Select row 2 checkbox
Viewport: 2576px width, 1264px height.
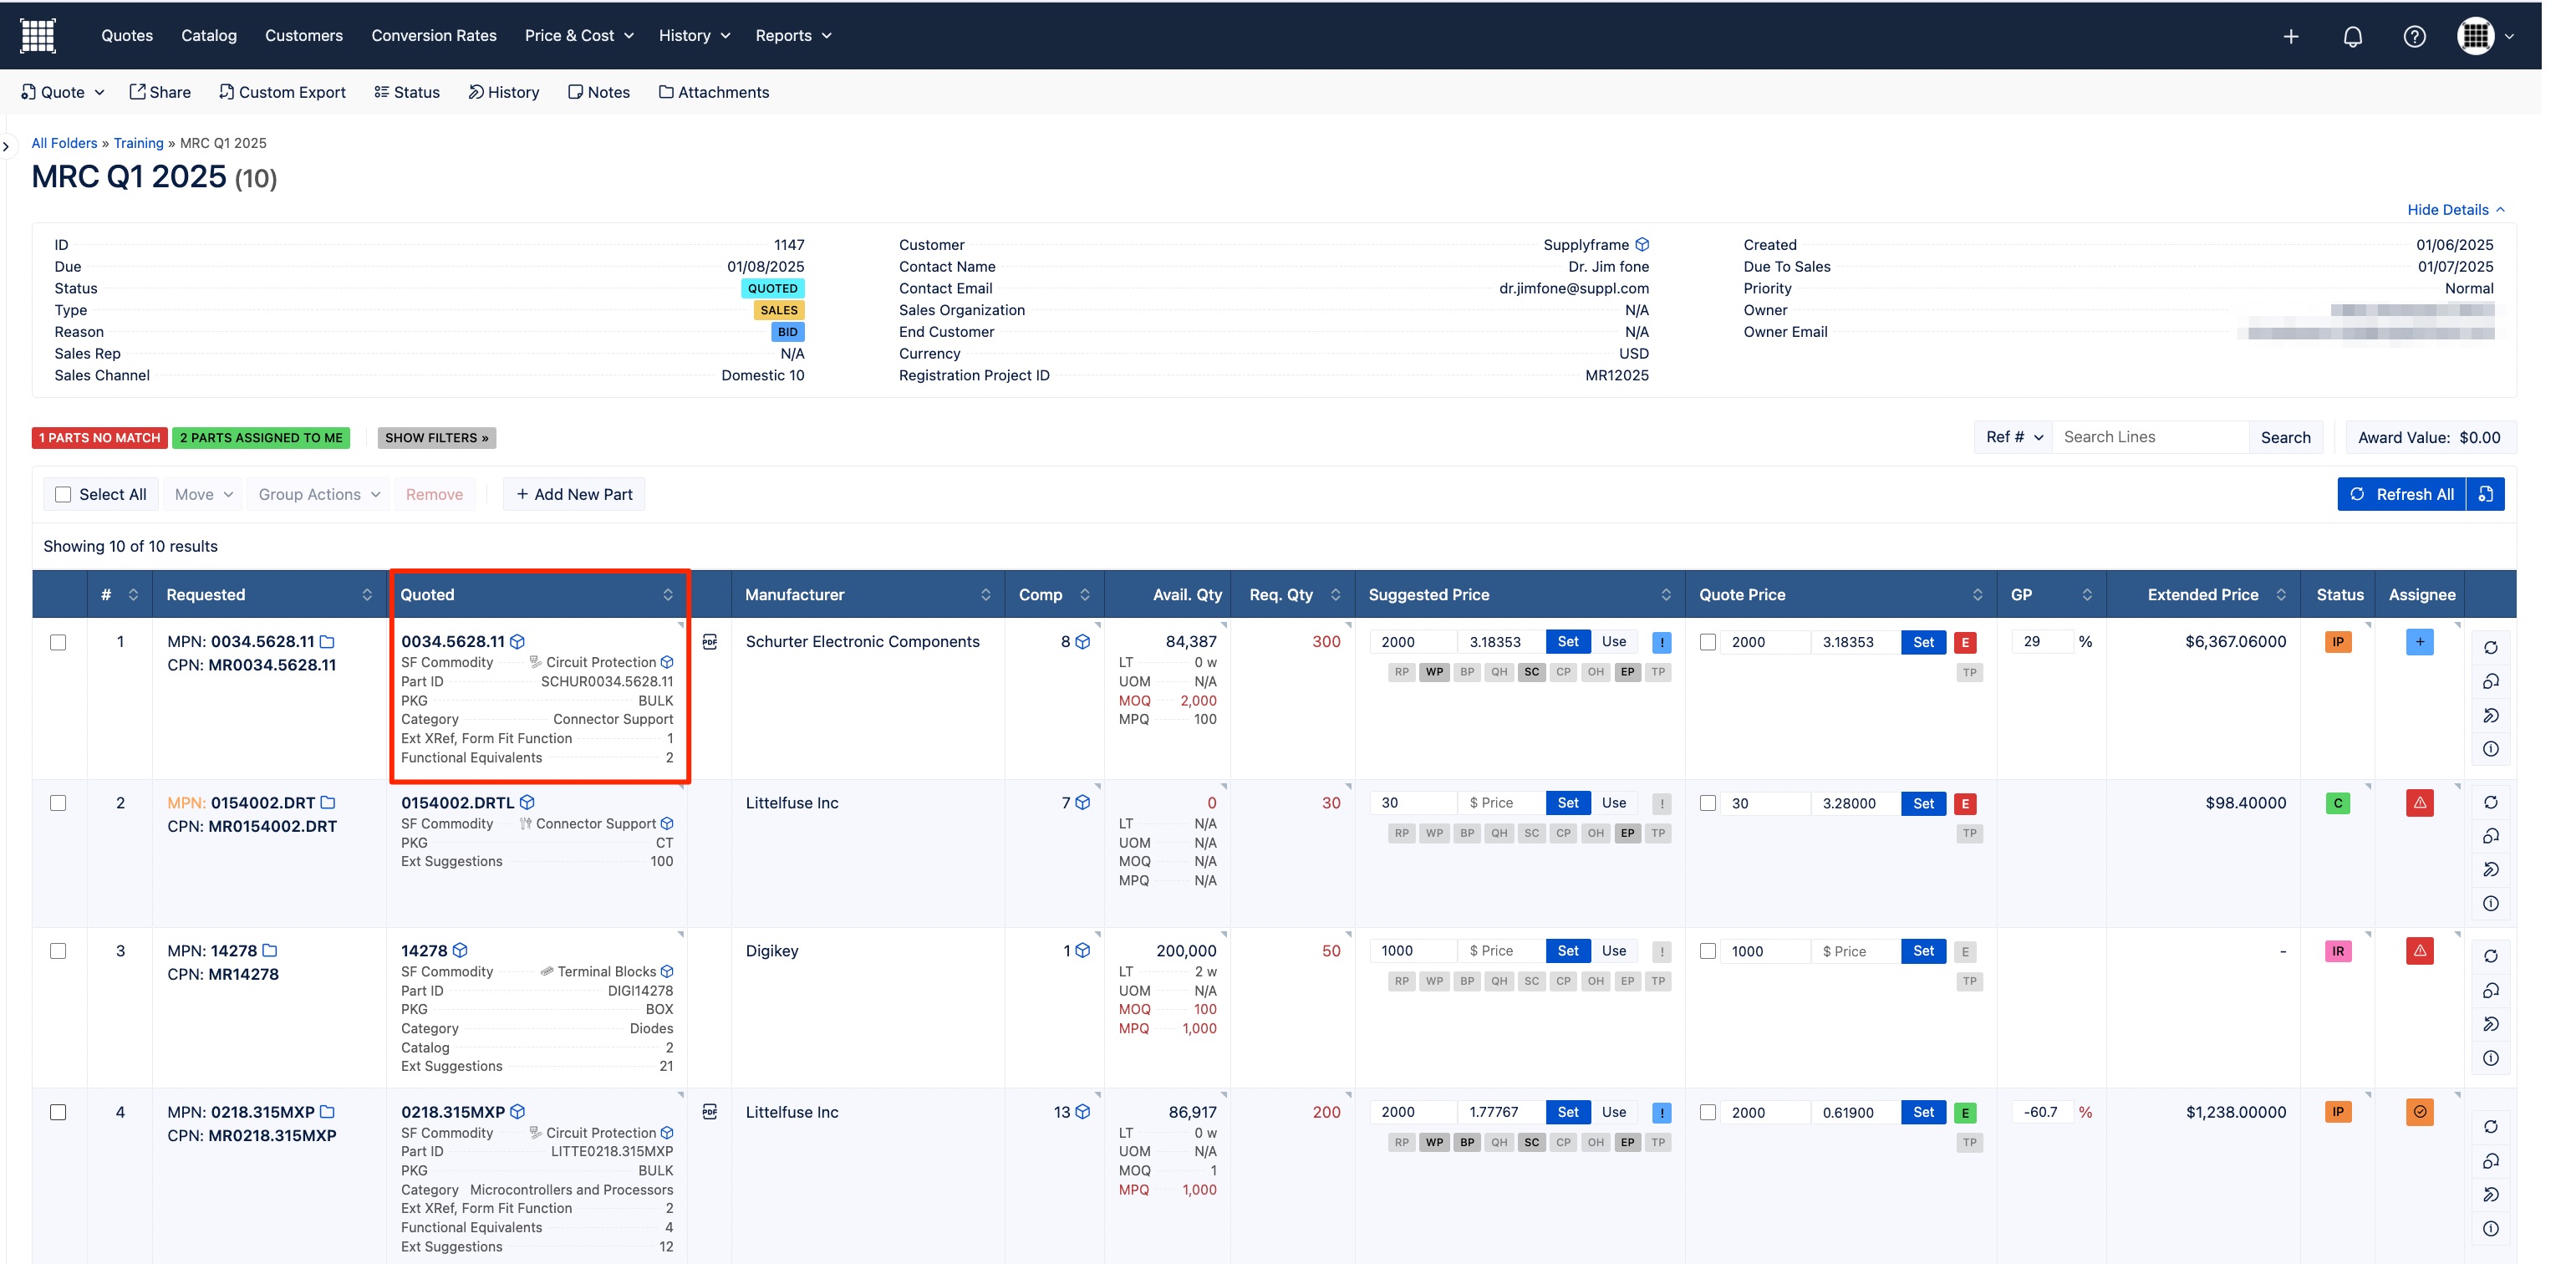coord(58,803)
